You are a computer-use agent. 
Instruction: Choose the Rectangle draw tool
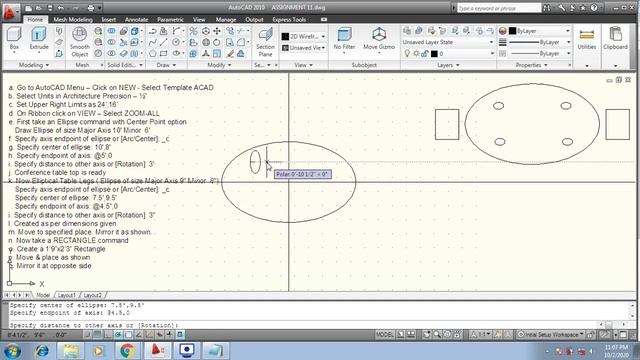click(164, 53)
